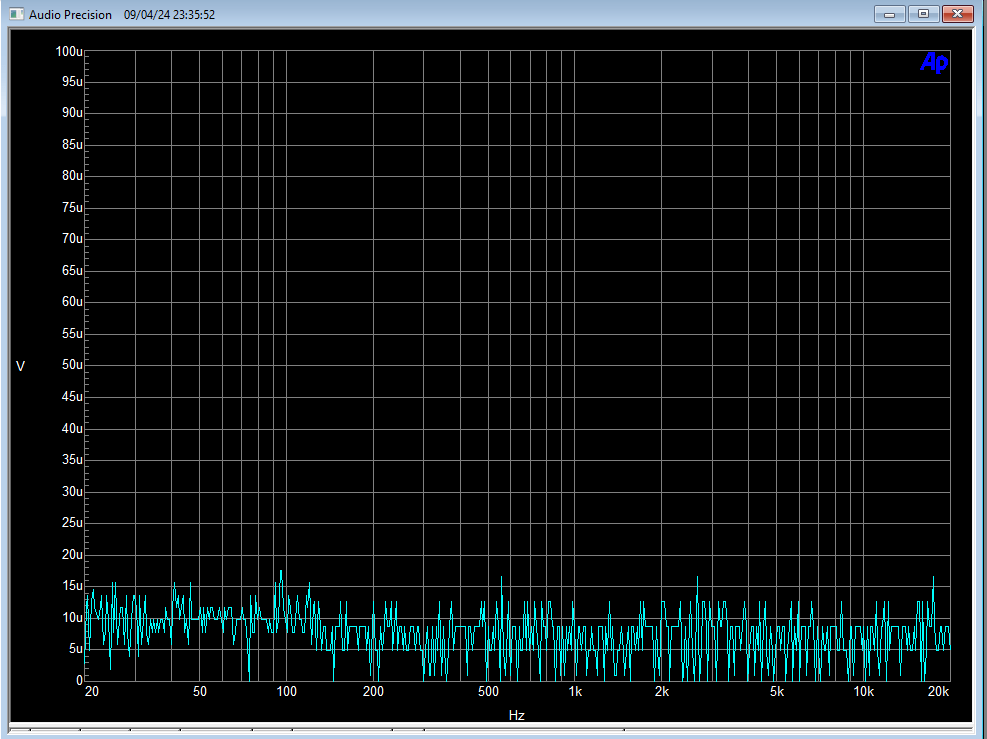987x739 pixels.
Task: Click the 40u y-axis label
Action: click(72, 429)
